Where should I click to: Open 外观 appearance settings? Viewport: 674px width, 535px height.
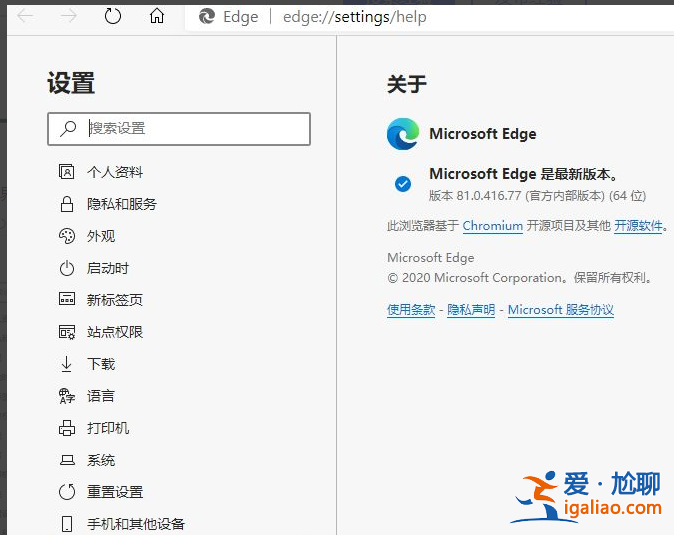click(x=101, y=236)
